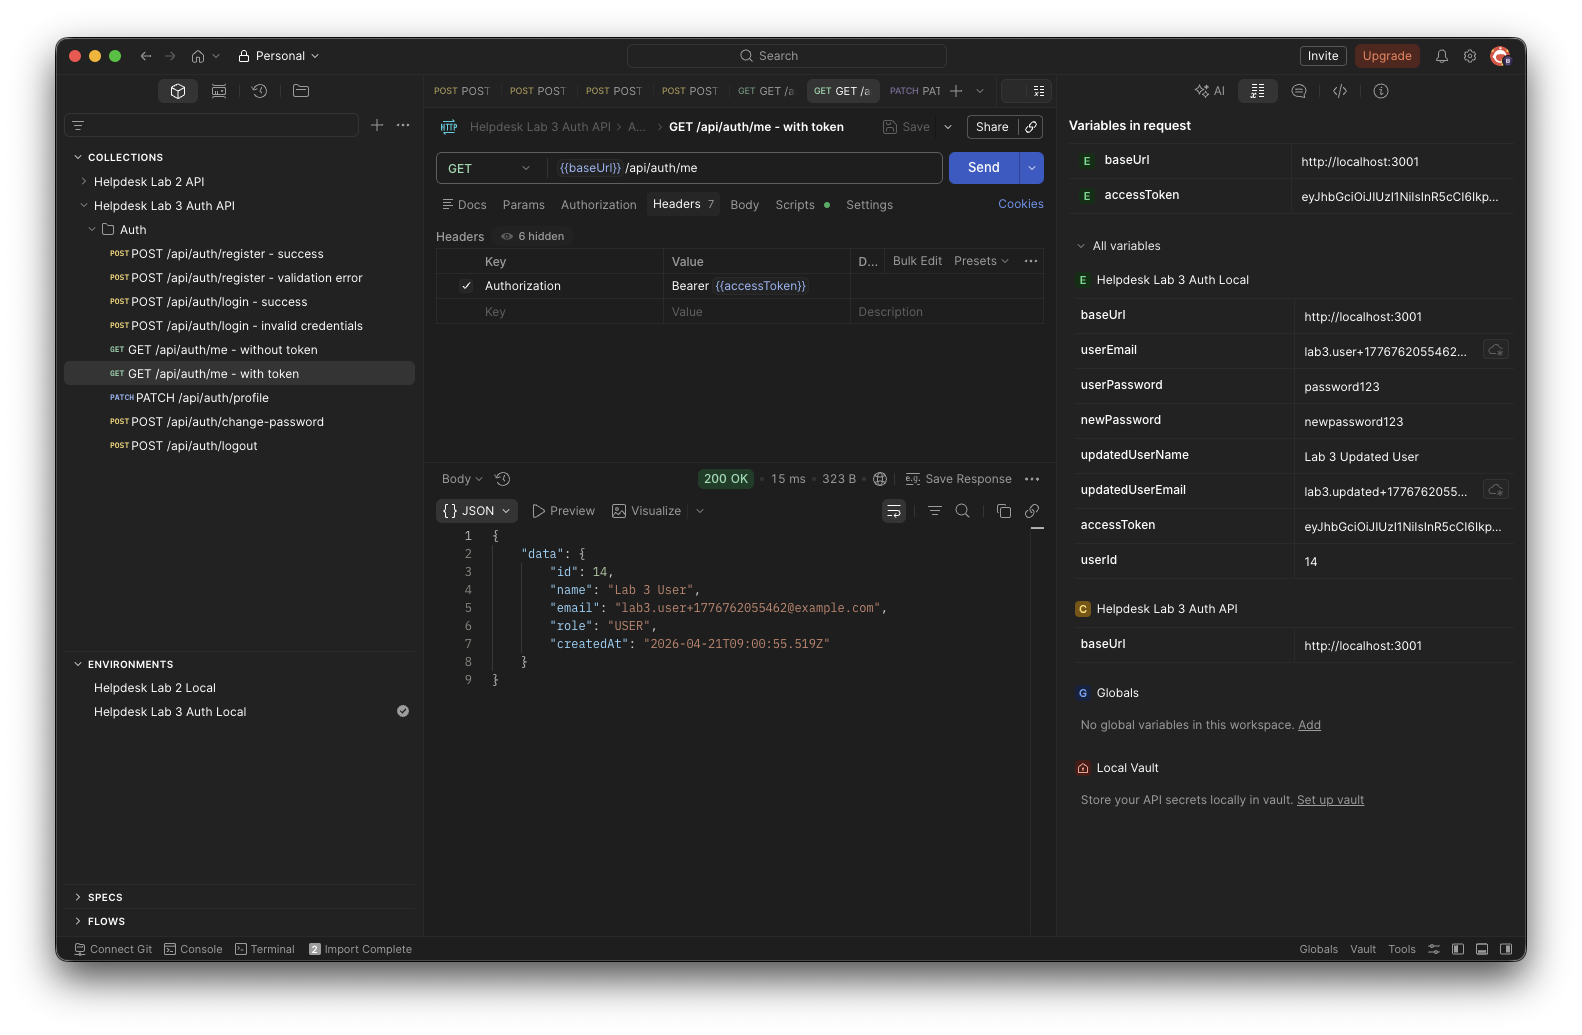This screenshot has height=1035, width=1582.
Task: Open the request info pane icon
Action: (x=1381, y=91)
